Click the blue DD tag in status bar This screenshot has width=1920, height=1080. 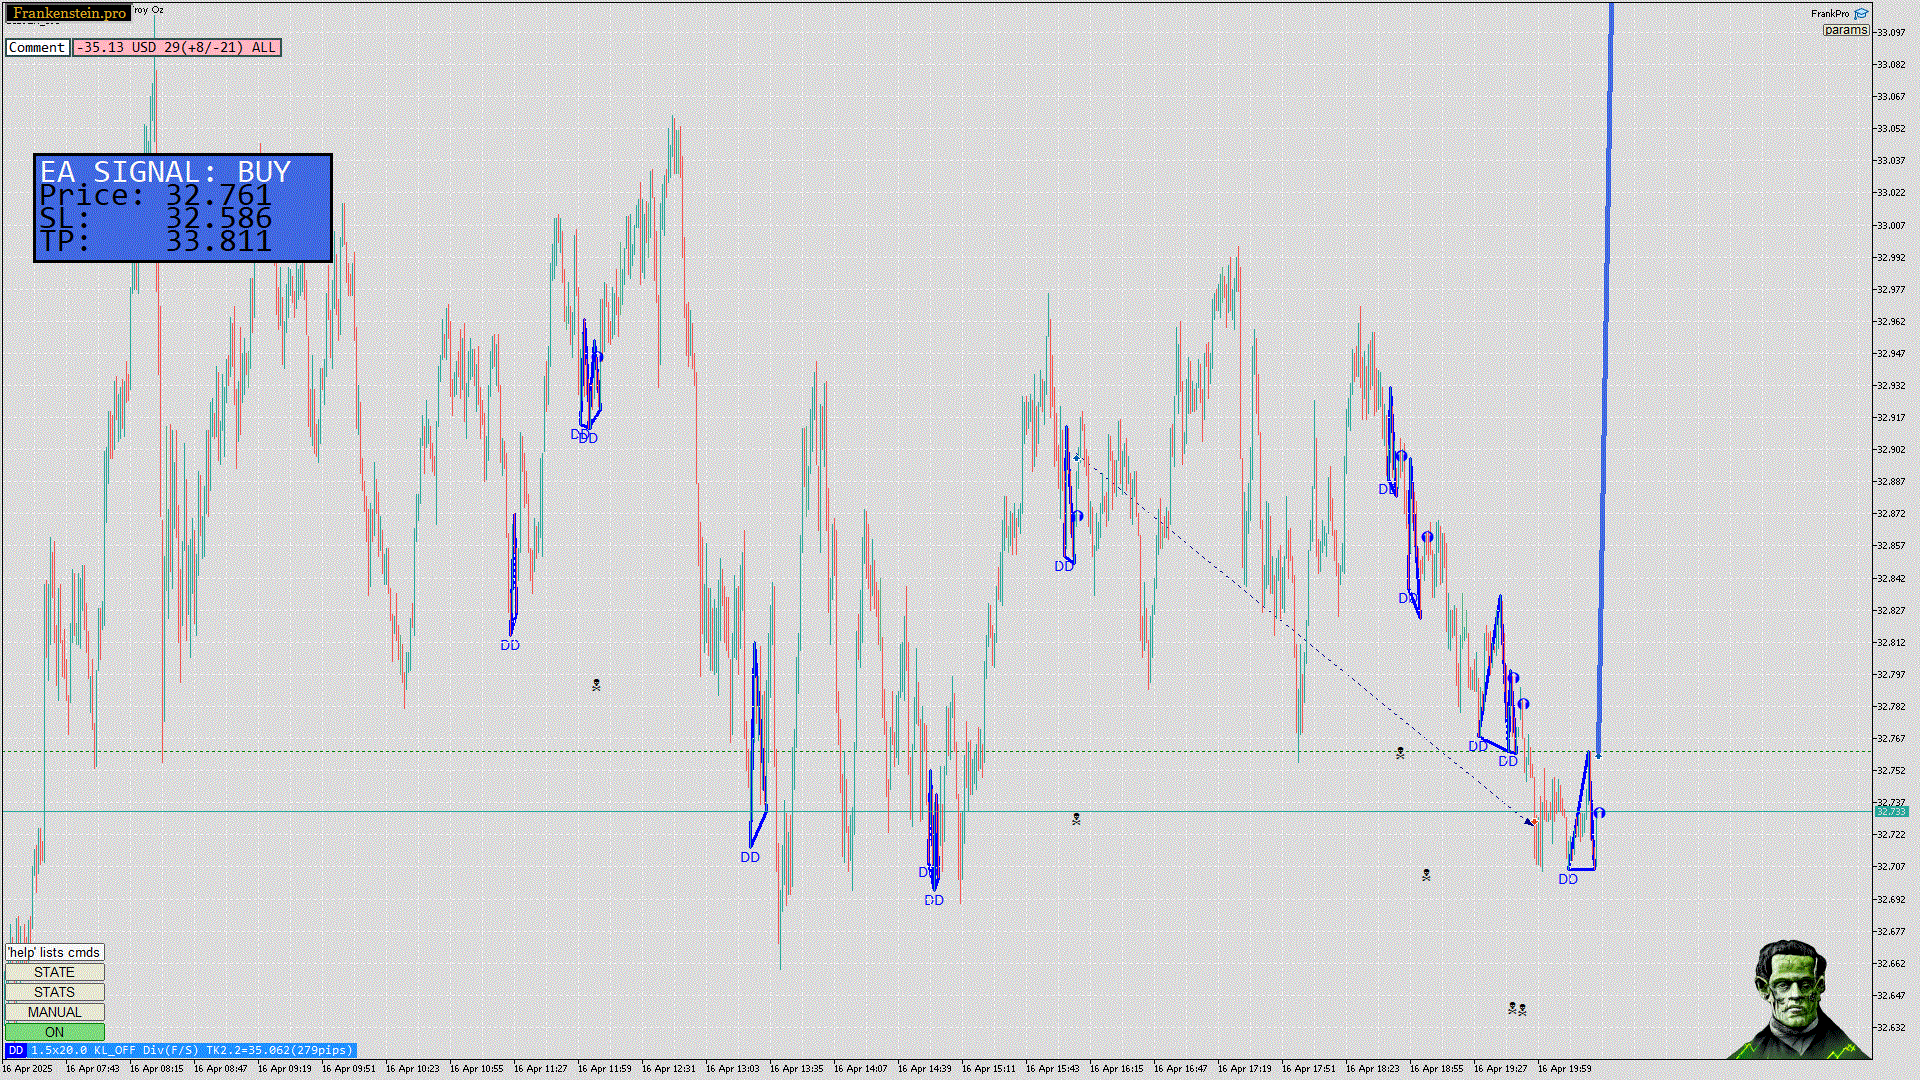(15, 1050)
